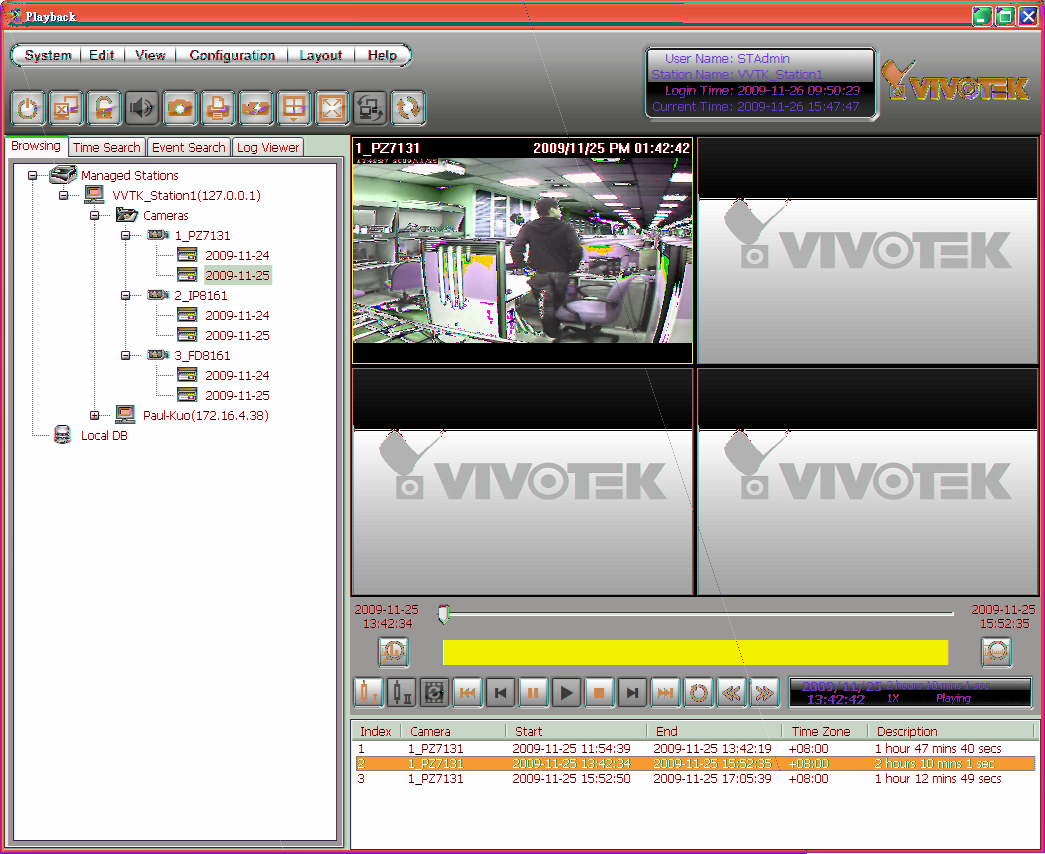Select recording row starting 11:54:39
Screen dimensions: 1045x854
point(693,749)
